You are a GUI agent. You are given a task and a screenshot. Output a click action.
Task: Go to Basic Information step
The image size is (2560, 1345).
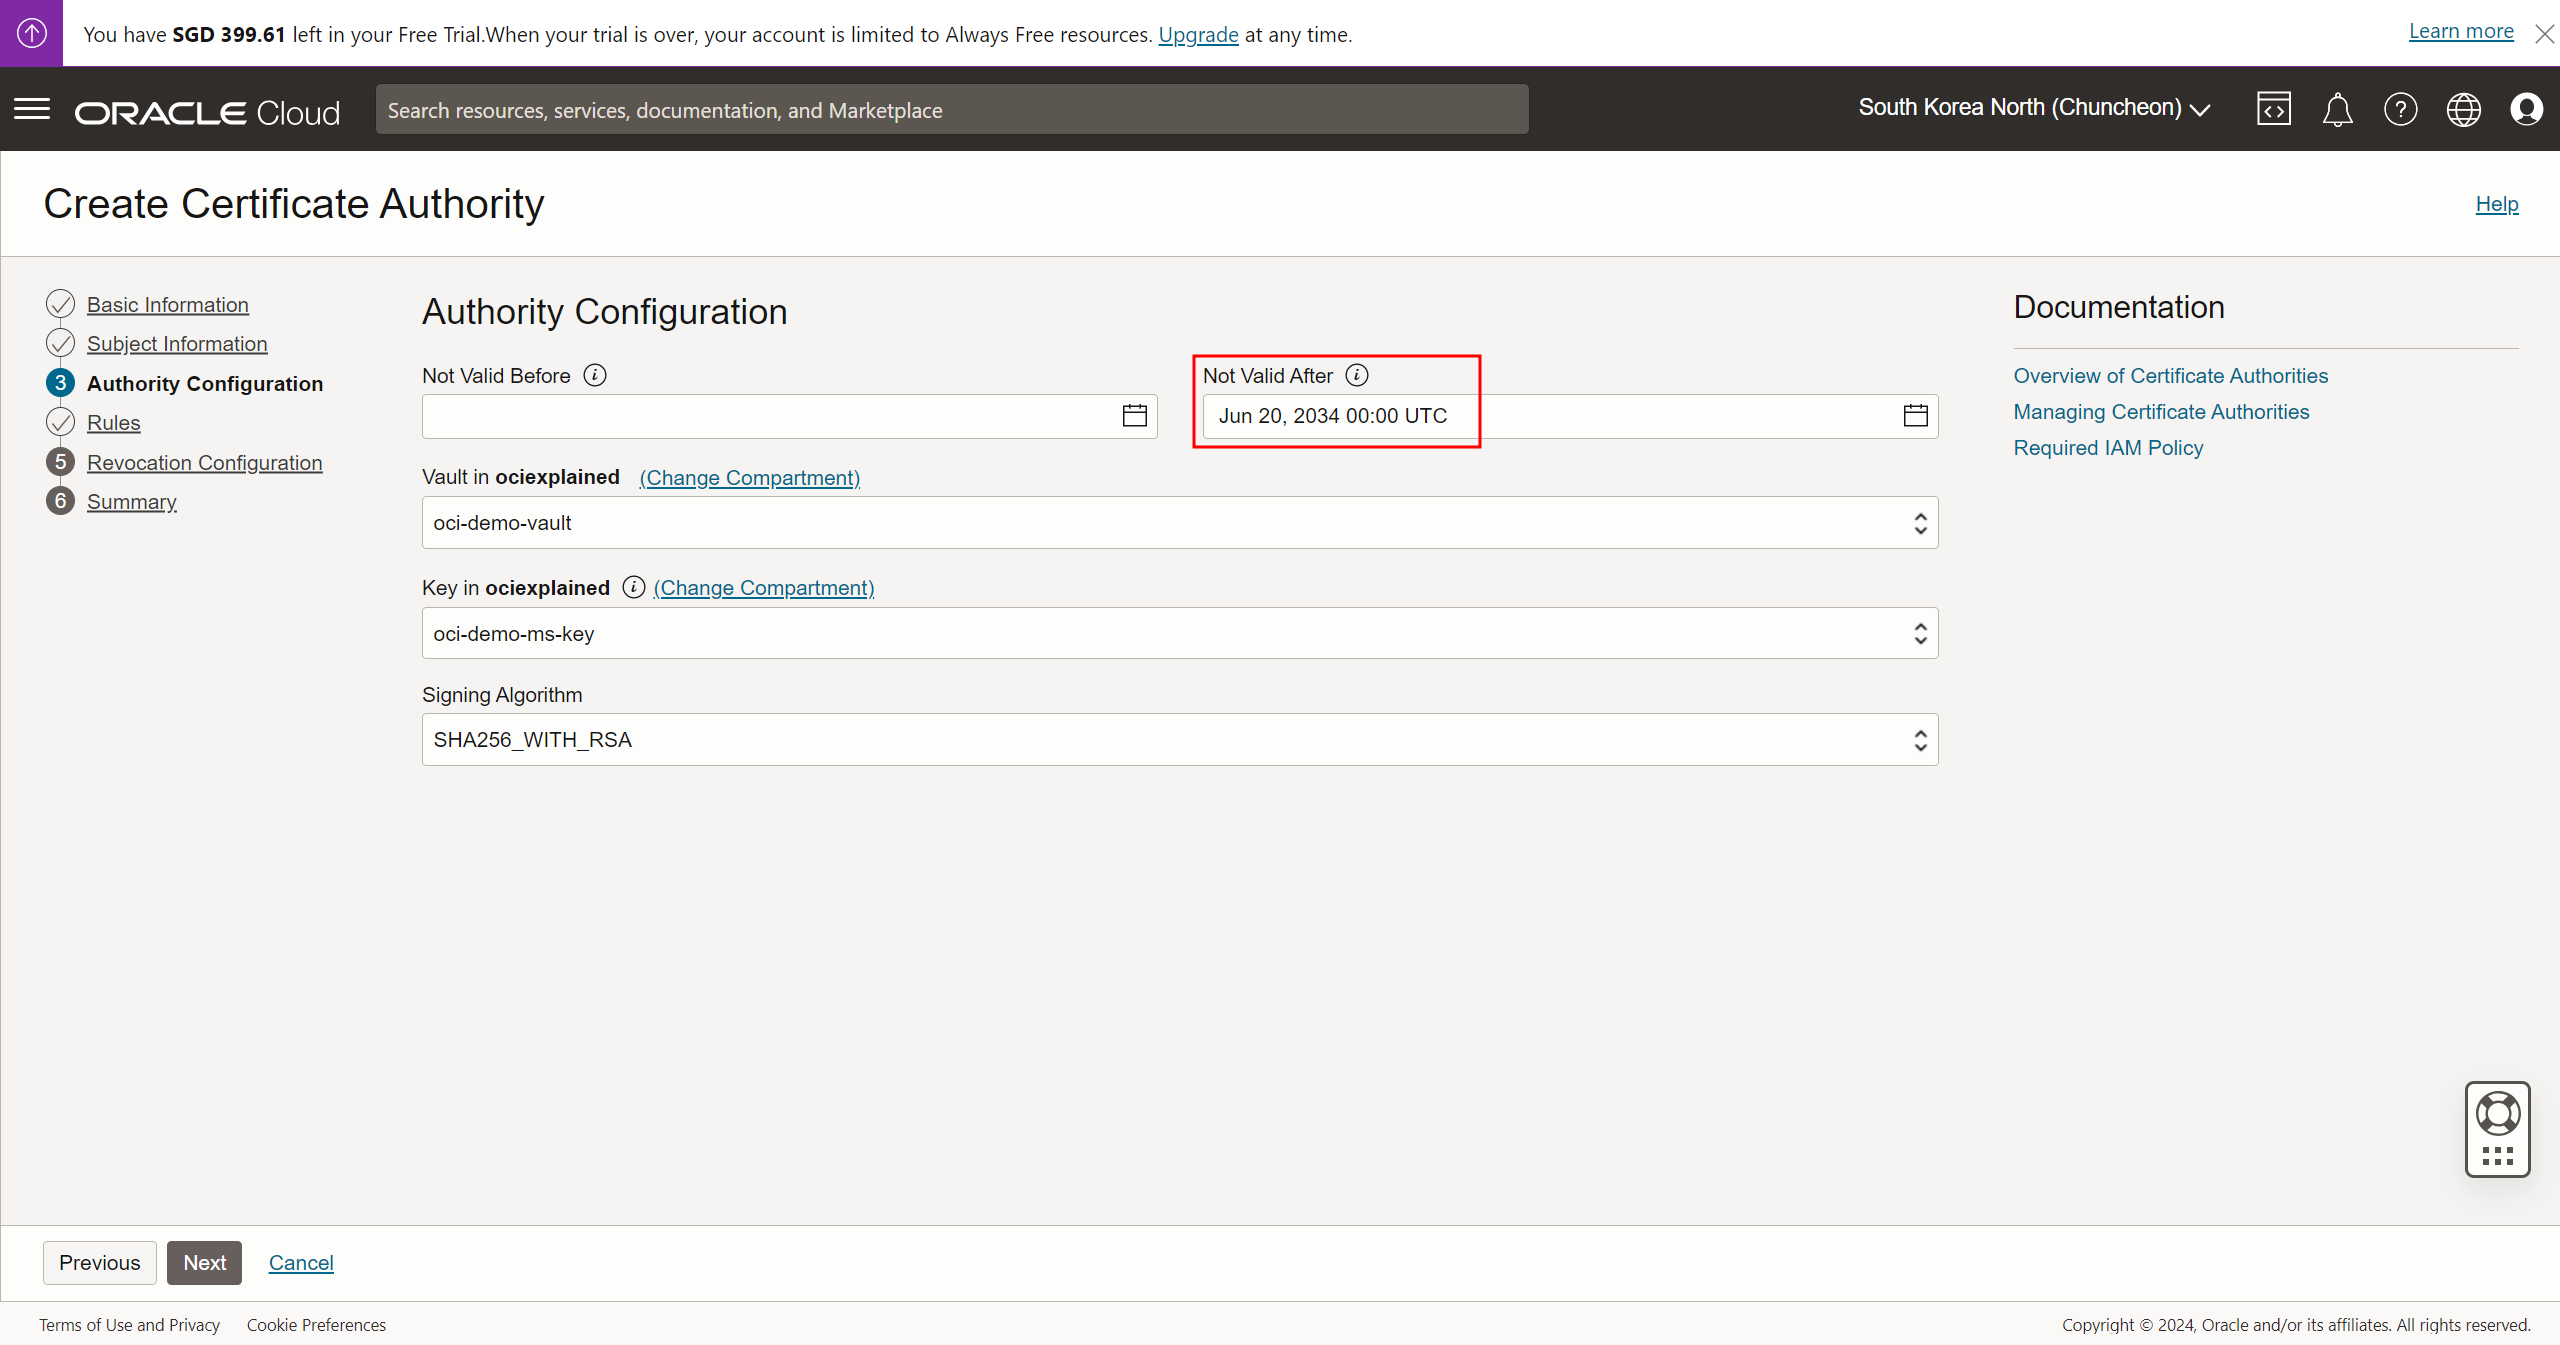point(167,305)
